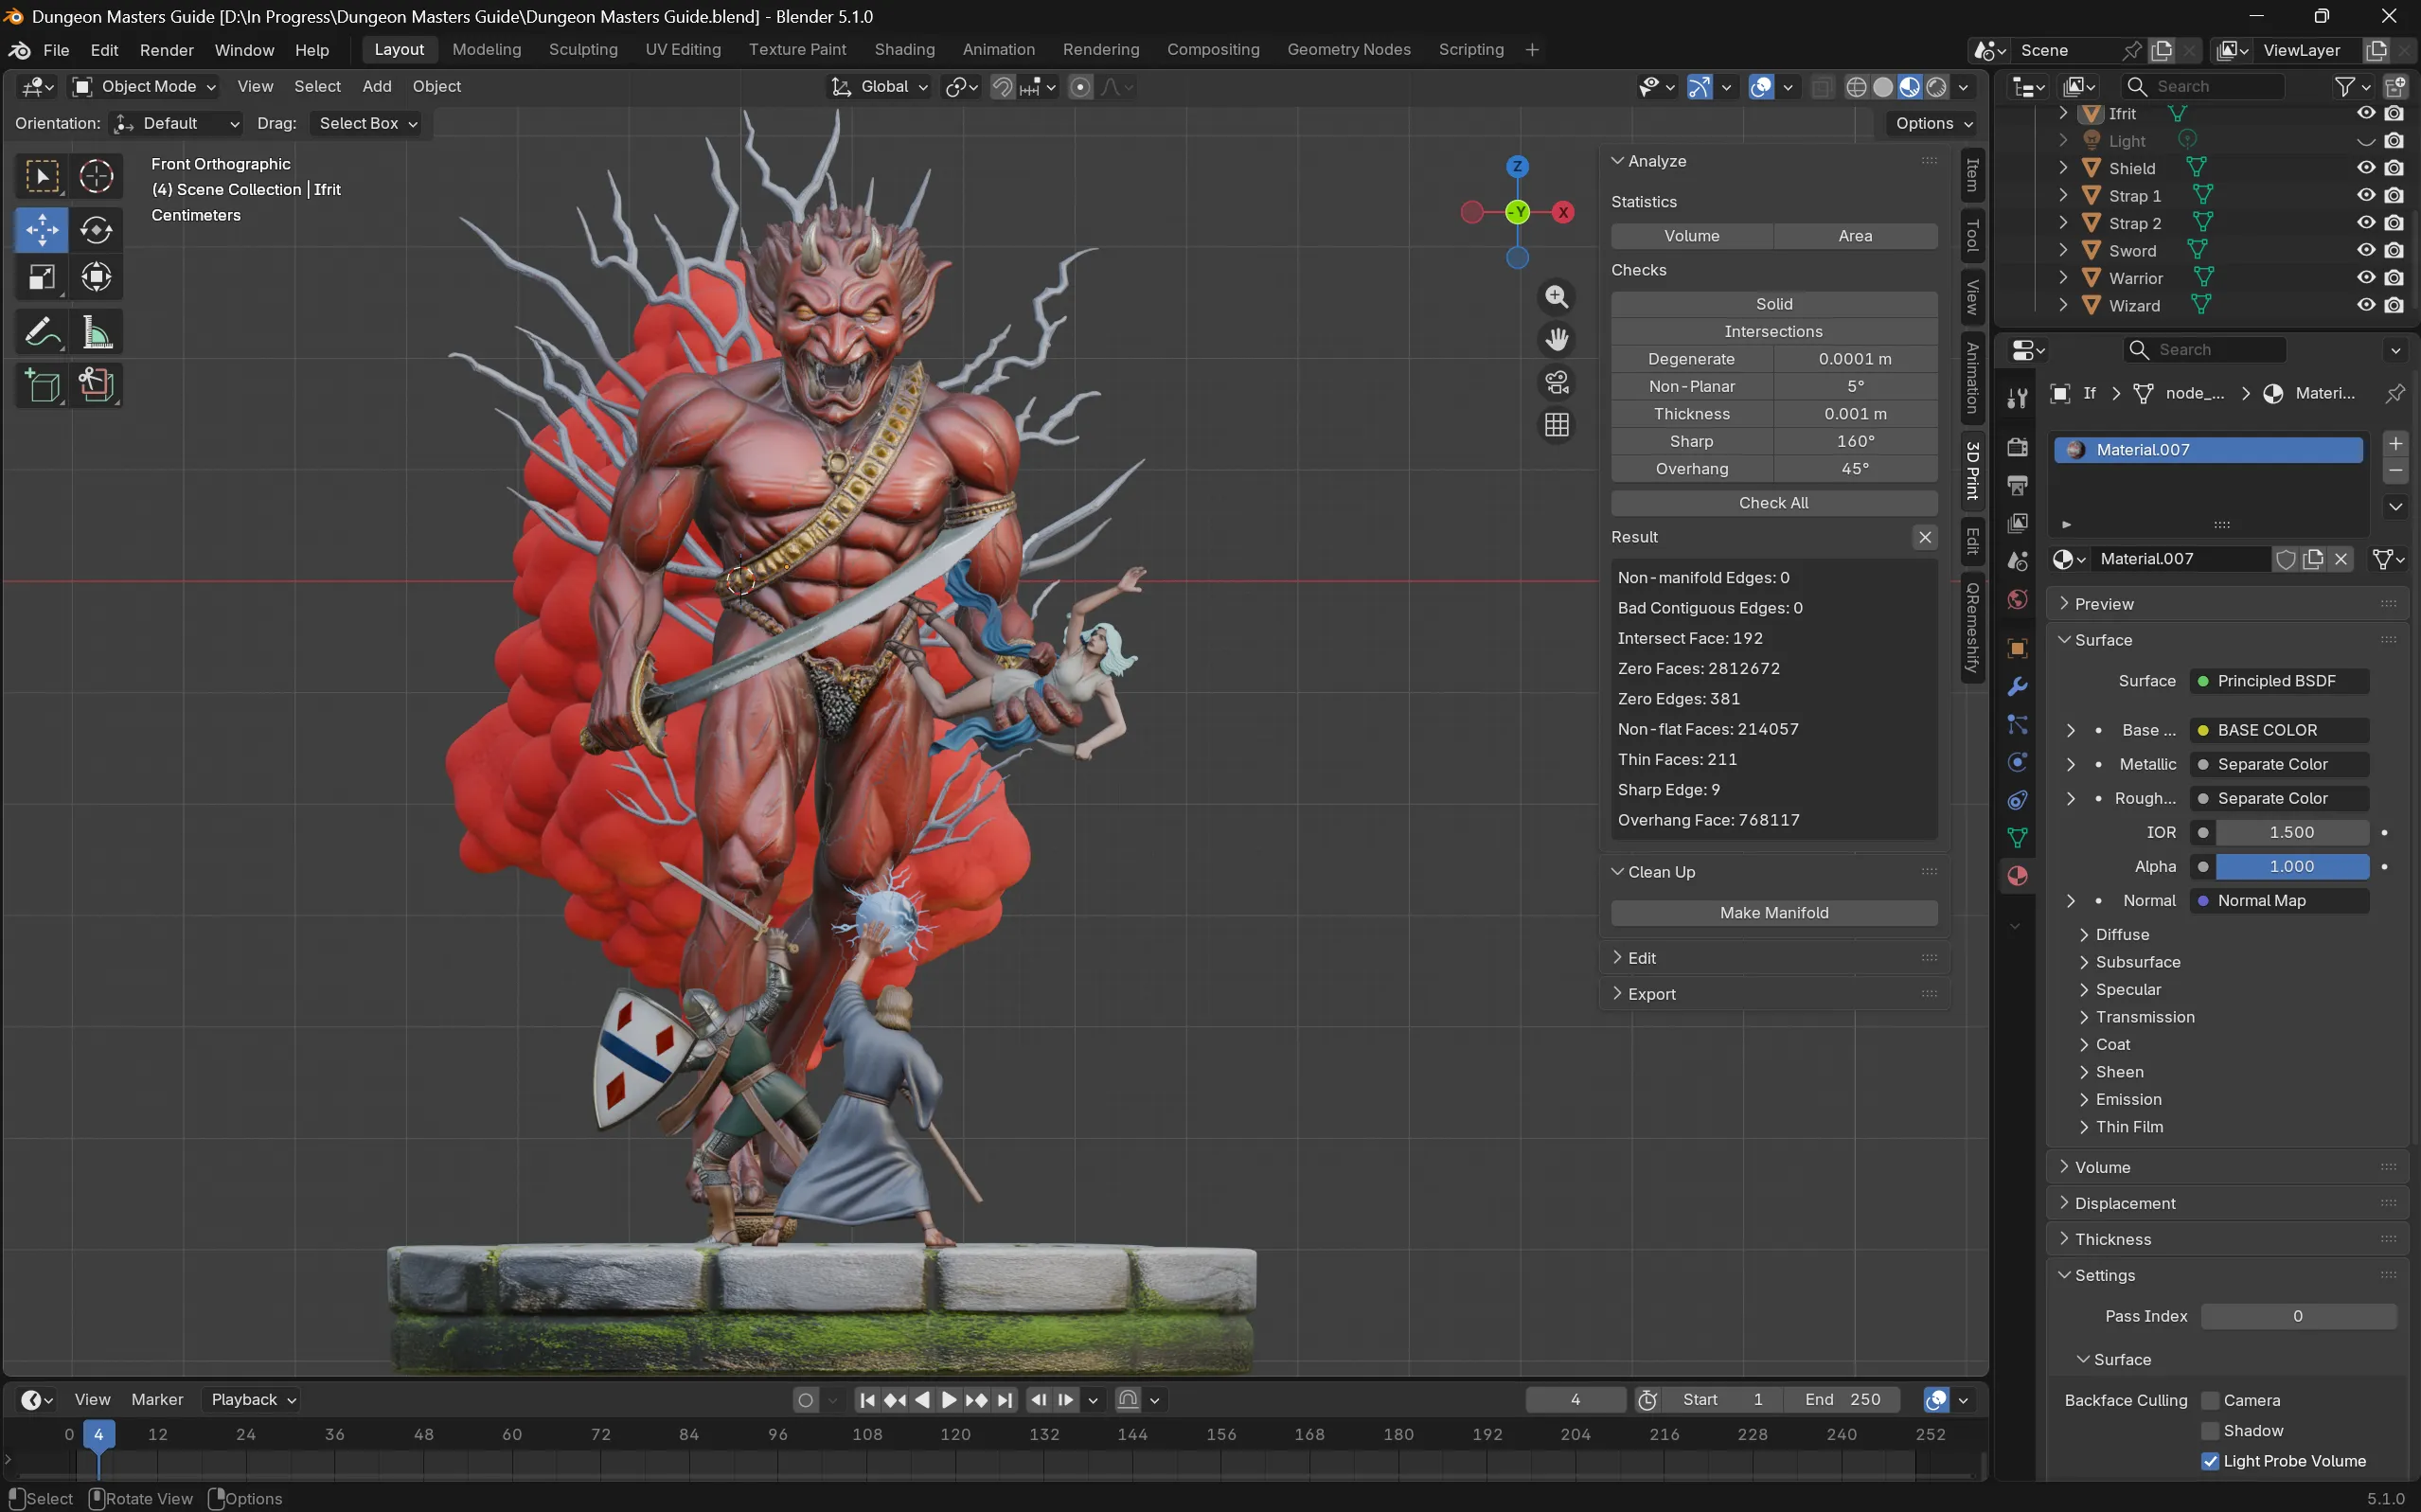Adjust the IOR value field
2421x1512 pixels.
pyautogui.click(x=2291, y=833)
